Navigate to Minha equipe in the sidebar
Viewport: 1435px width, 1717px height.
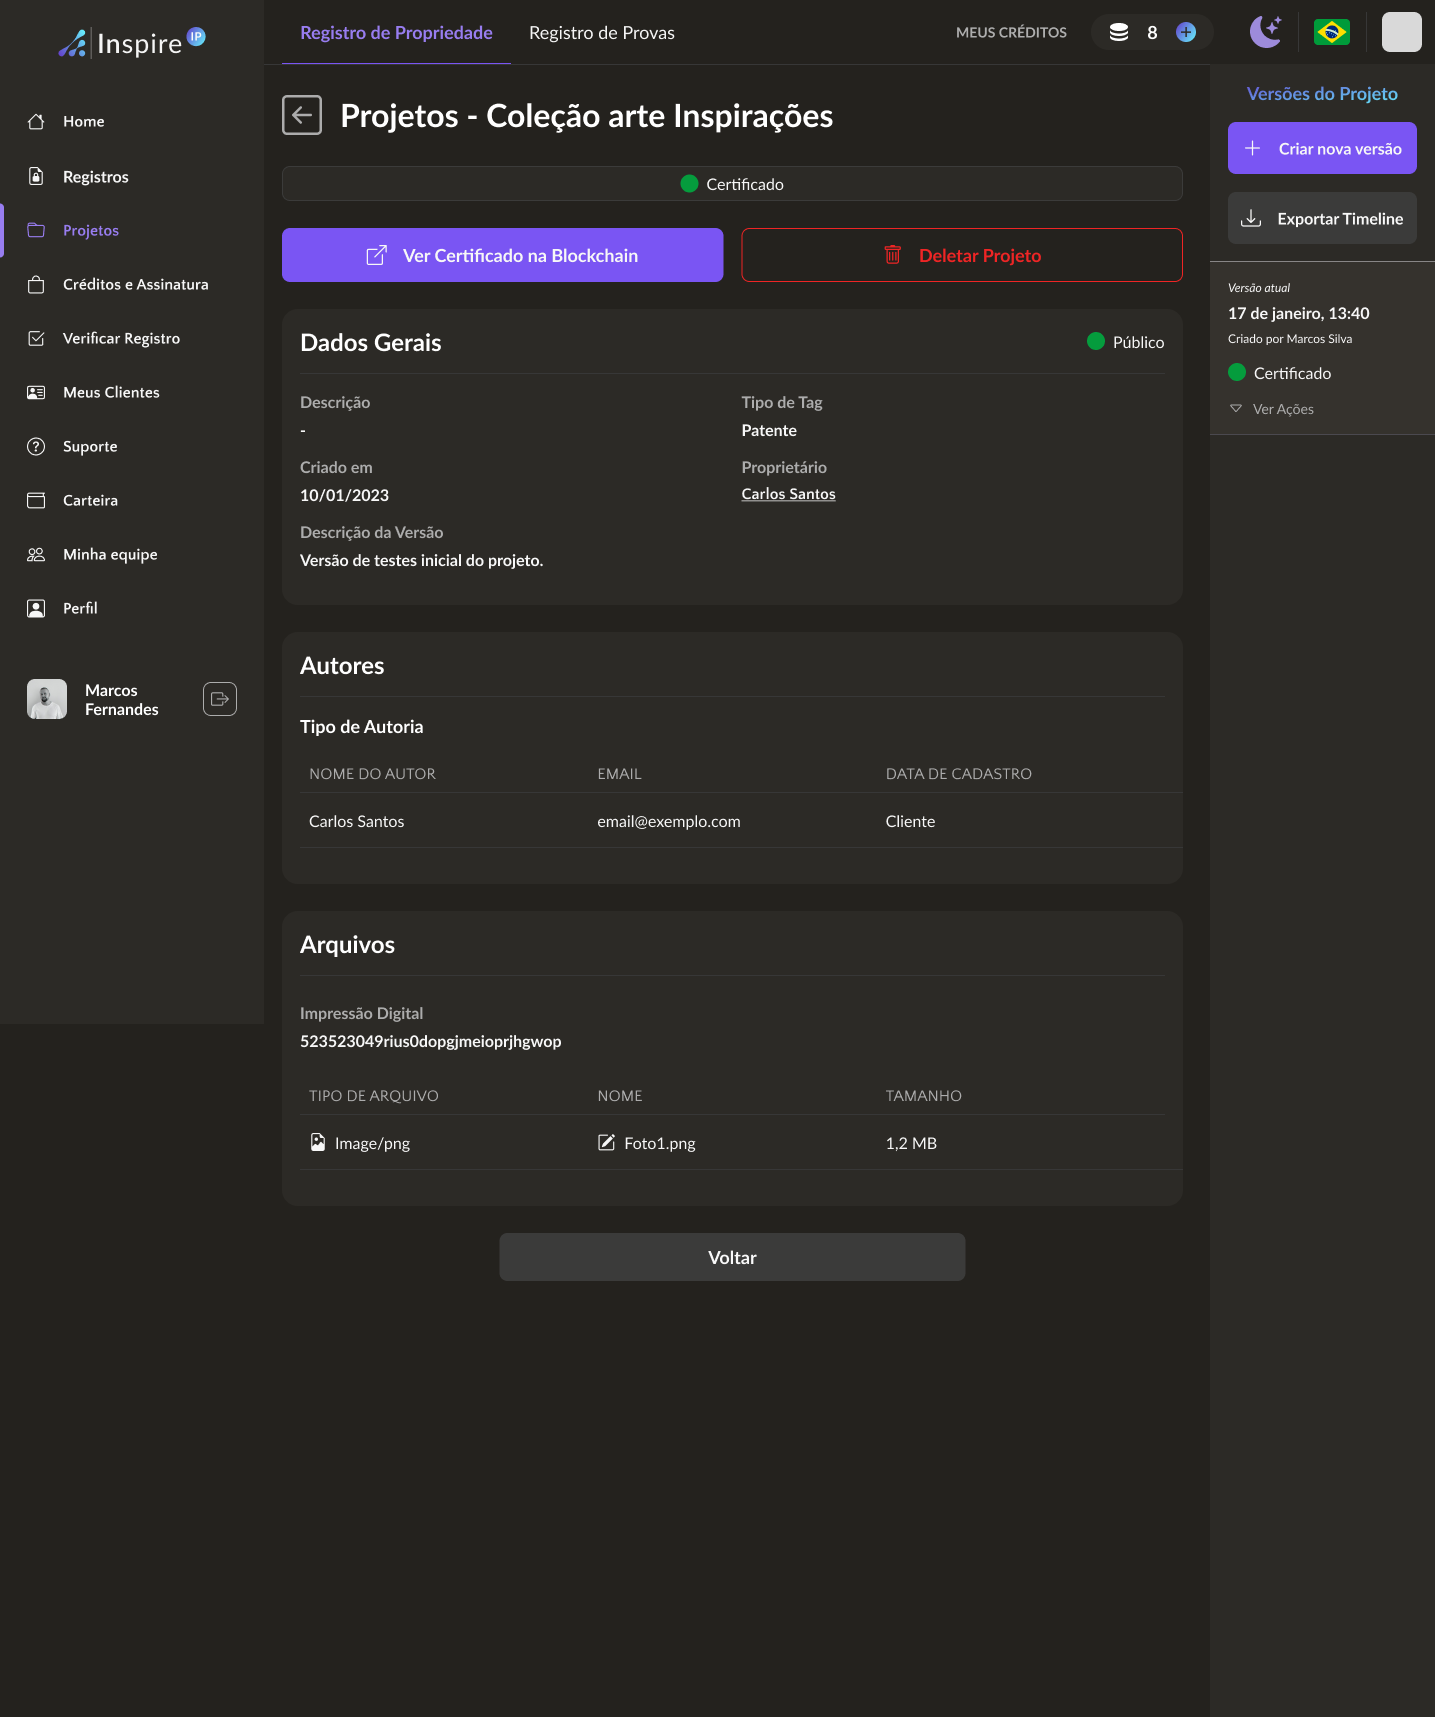(110, 555)
